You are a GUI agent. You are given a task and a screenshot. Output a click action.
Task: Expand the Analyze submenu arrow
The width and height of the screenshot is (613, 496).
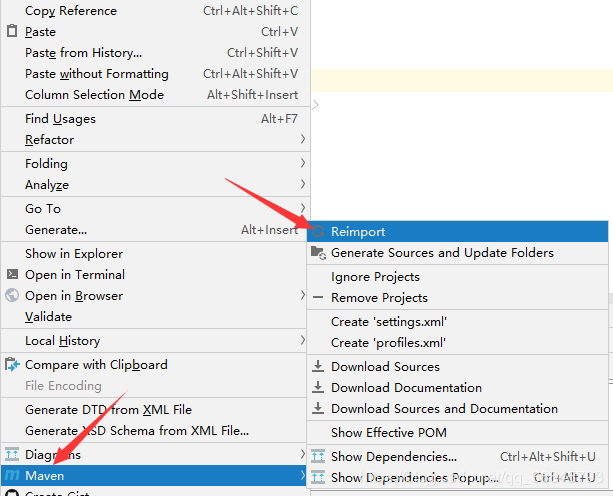click(x=303, y=184)
